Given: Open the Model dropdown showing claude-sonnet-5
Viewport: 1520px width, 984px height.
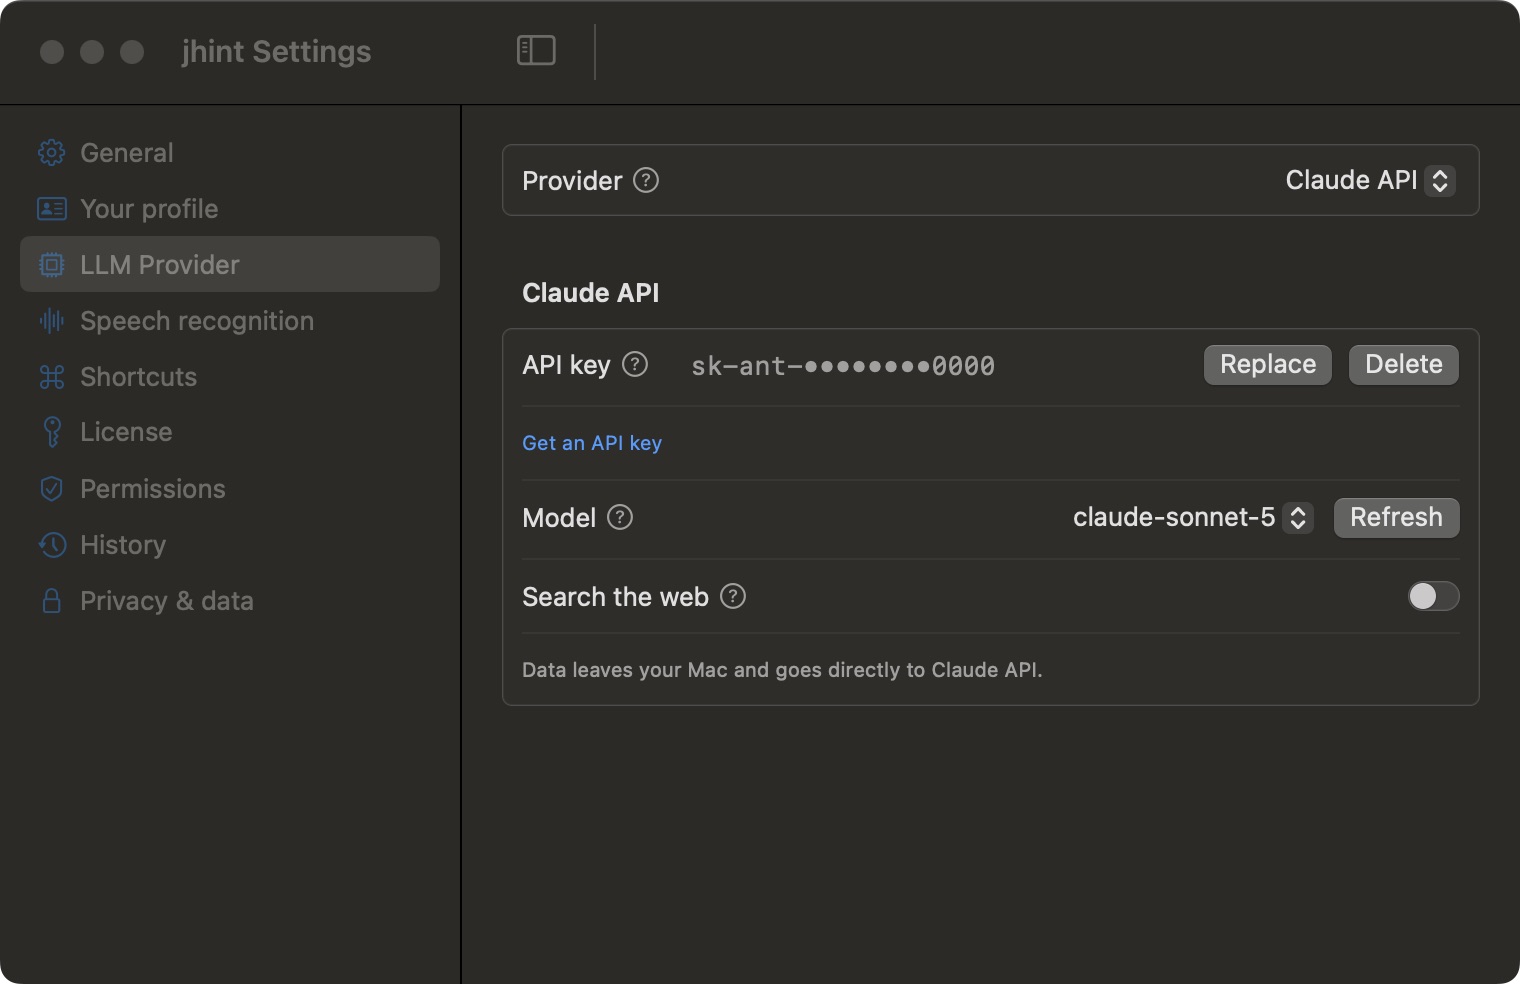Looking at the screenshot, I should (x=1192, y=517).
